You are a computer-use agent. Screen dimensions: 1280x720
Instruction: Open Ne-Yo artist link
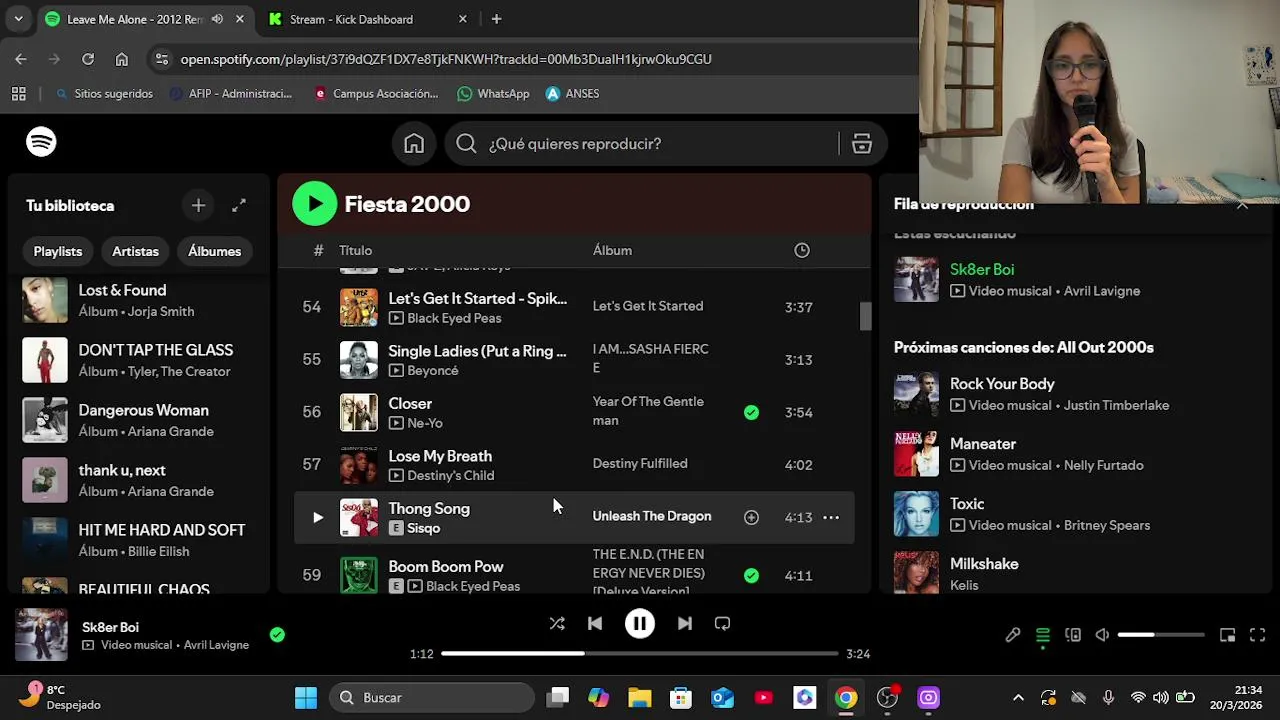pos(425,423)
